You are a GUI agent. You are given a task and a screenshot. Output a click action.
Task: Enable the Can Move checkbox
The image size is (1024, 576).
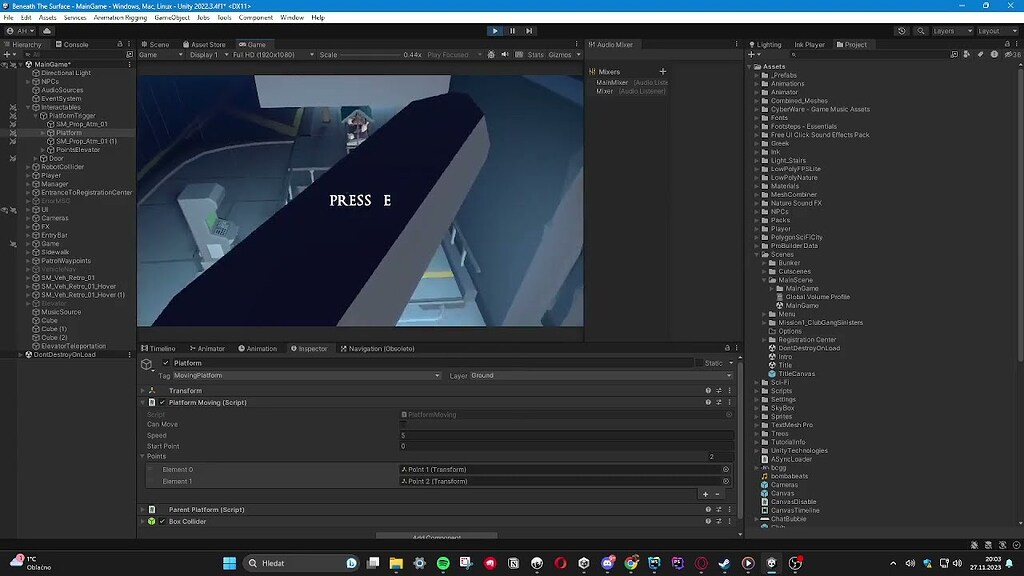coord(403,424)
